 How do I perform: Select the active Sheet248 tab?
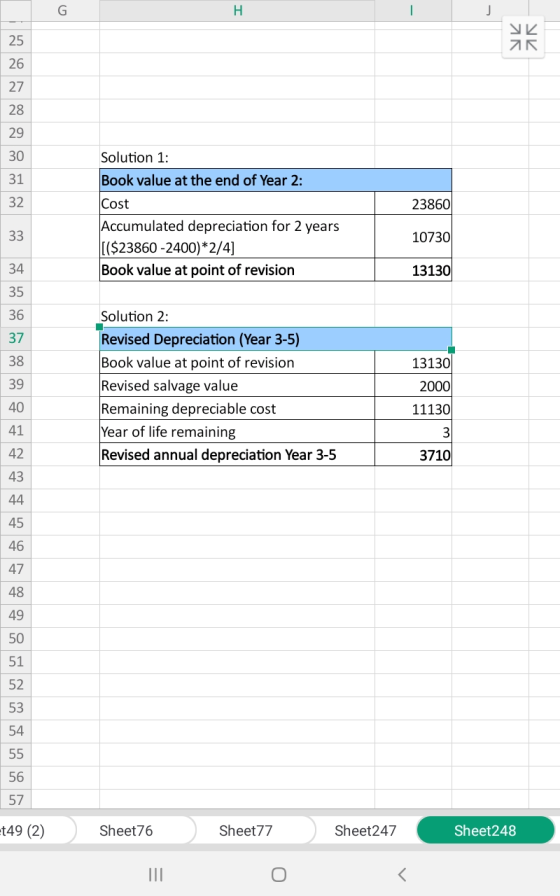[485, 830]
